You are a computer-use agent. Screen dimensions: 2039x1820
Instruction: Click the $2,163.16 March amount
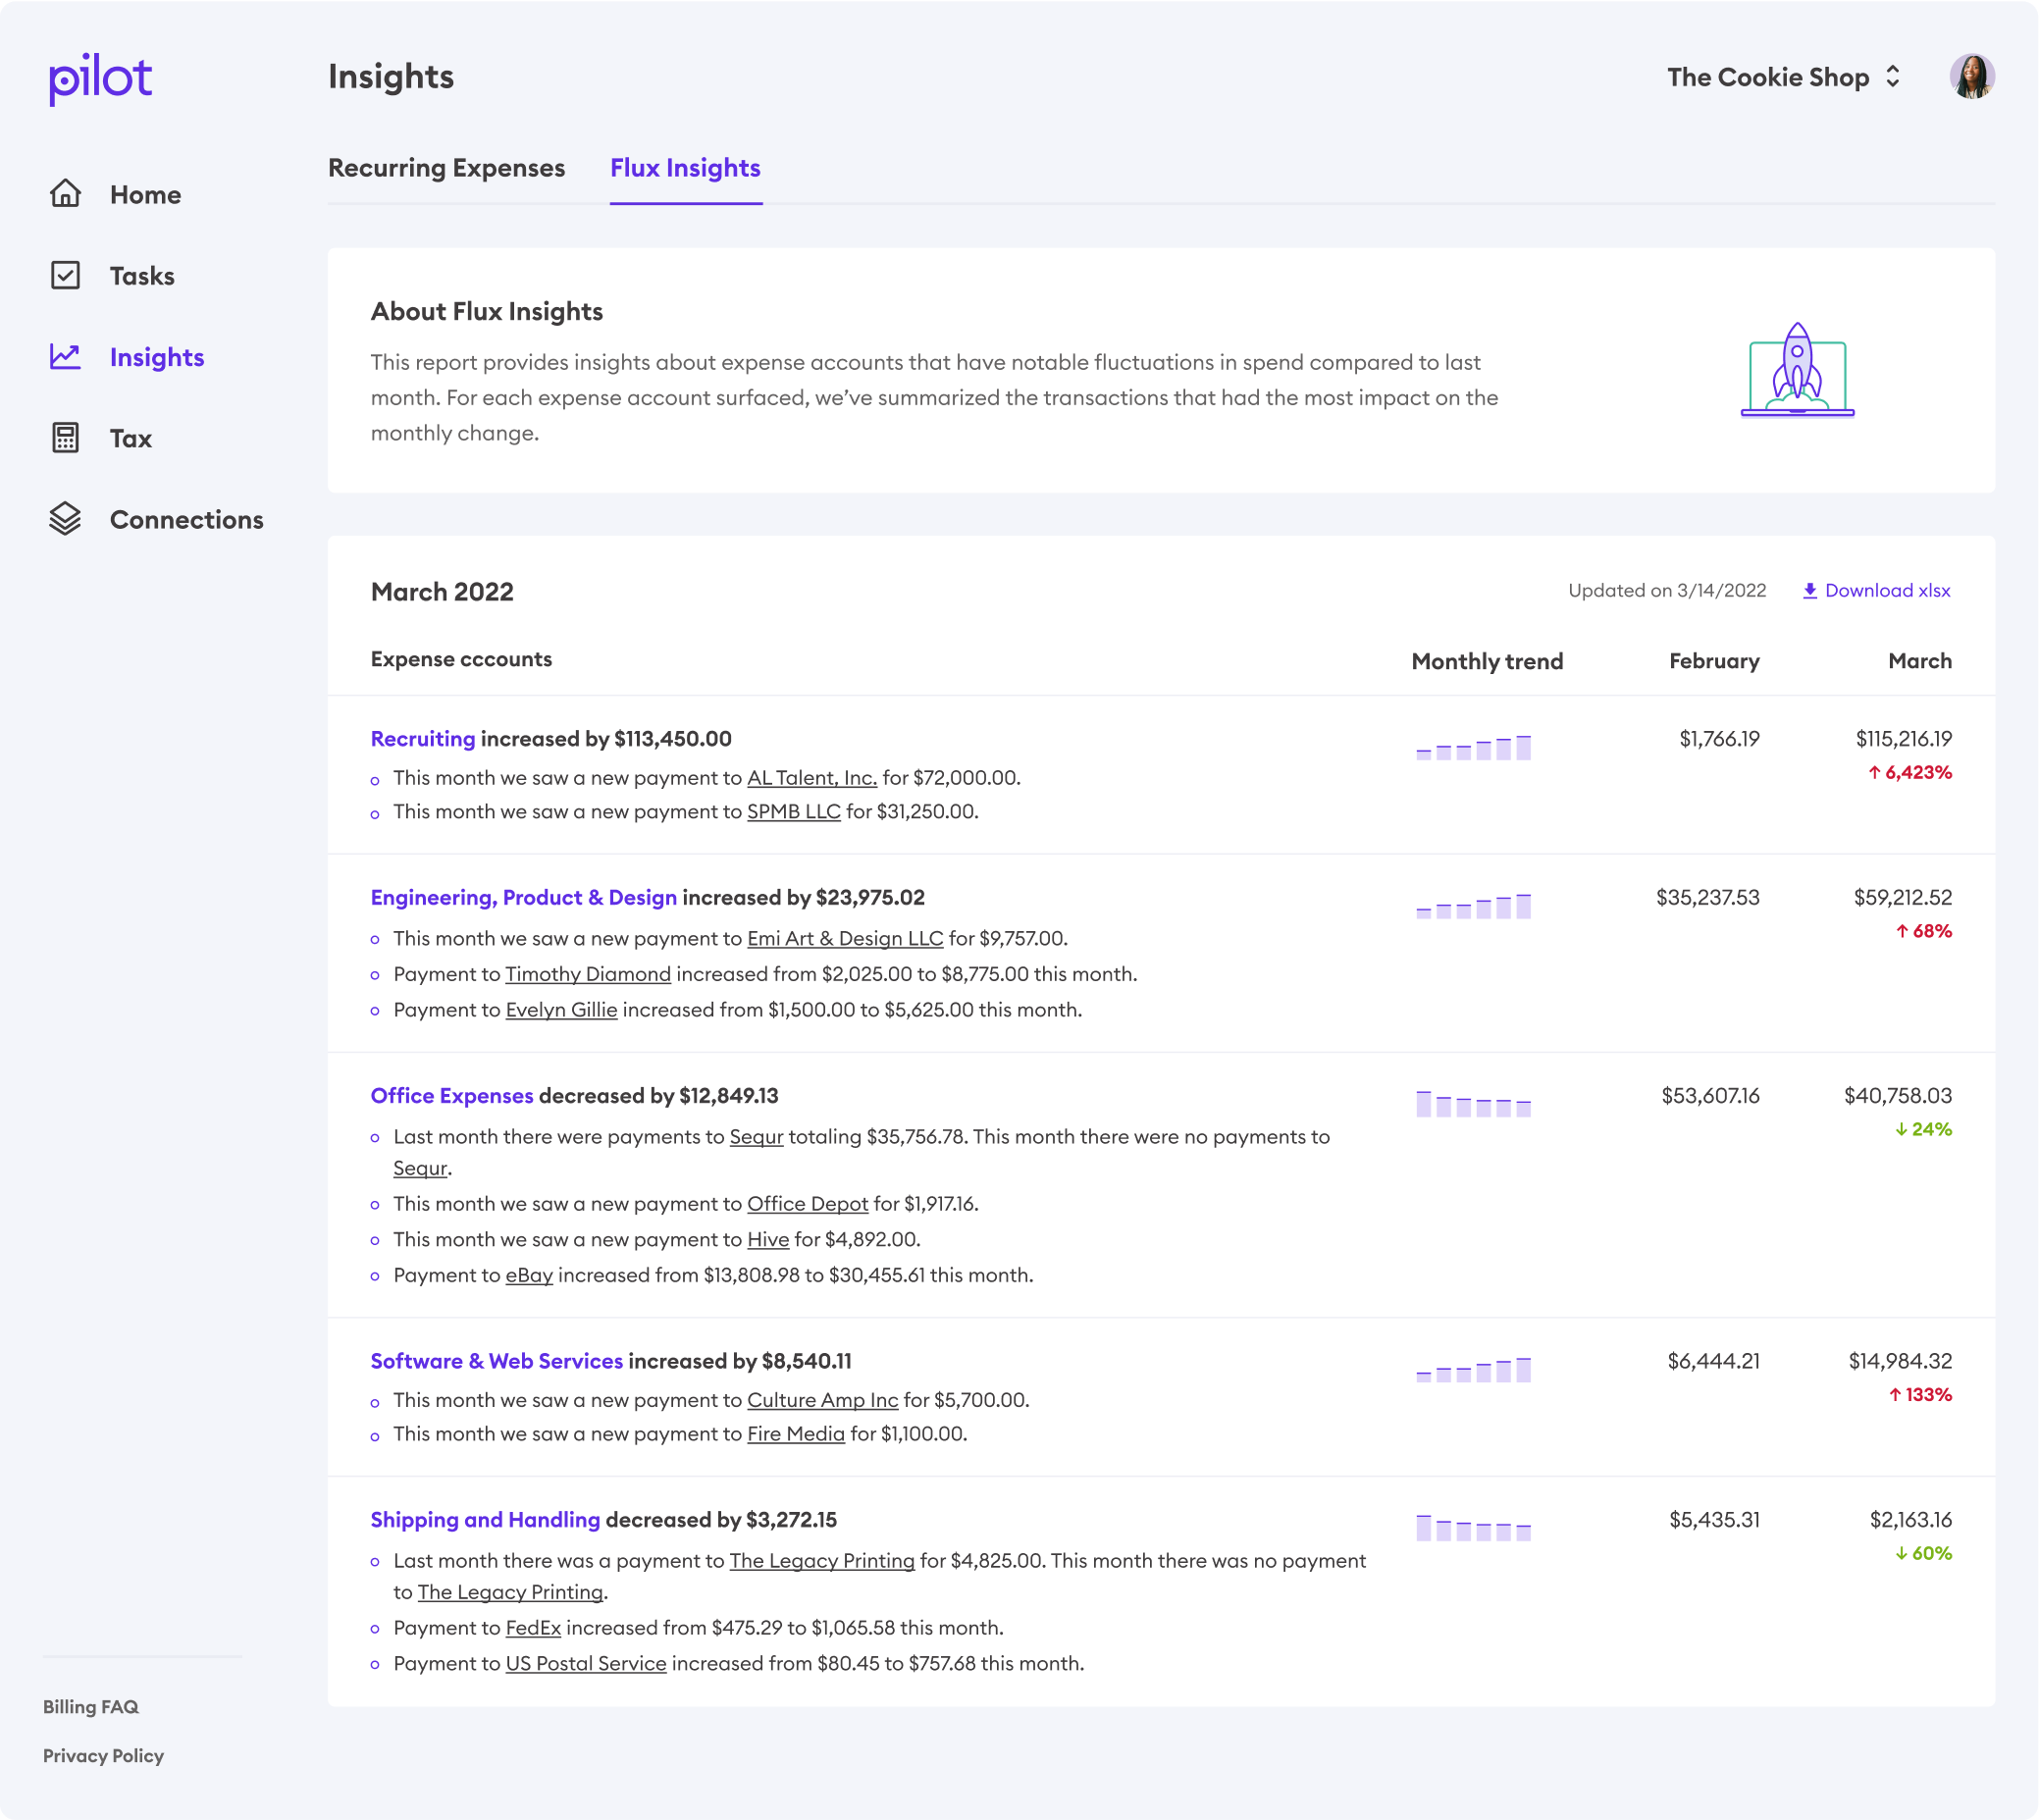[1910, 1520]
